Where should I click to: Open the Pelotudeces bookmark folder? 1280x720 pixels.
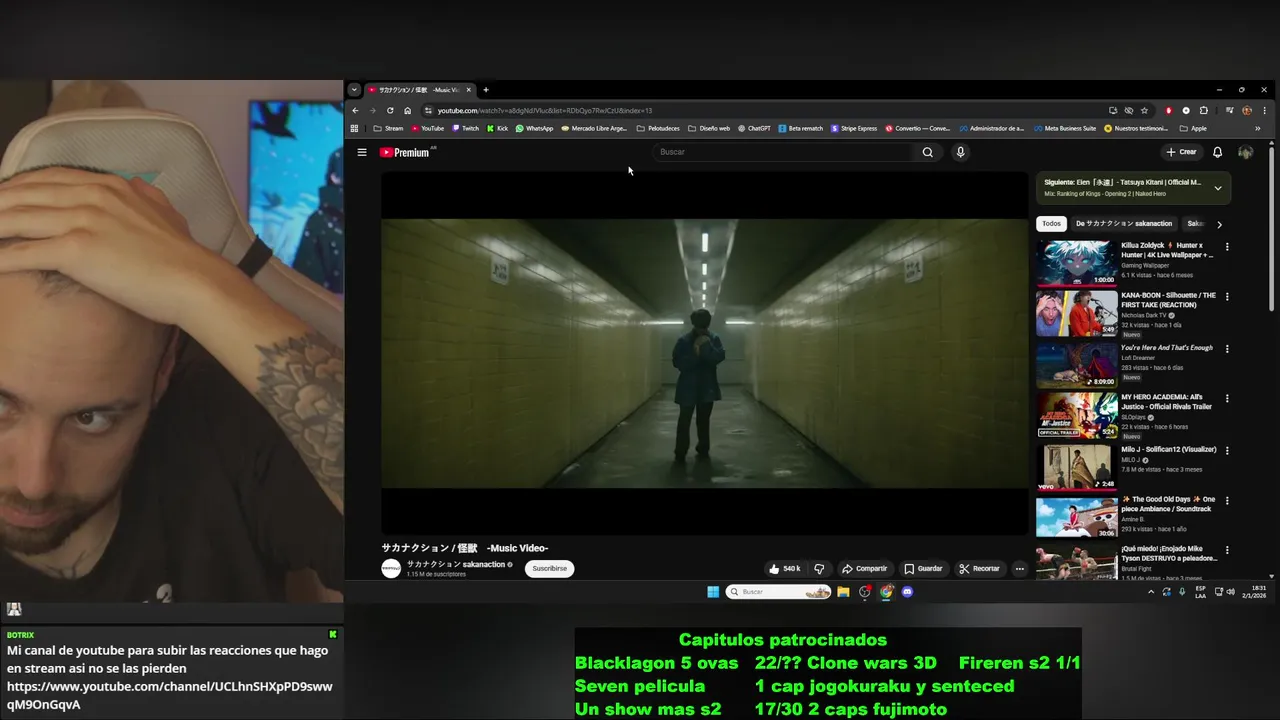(658, 128)
